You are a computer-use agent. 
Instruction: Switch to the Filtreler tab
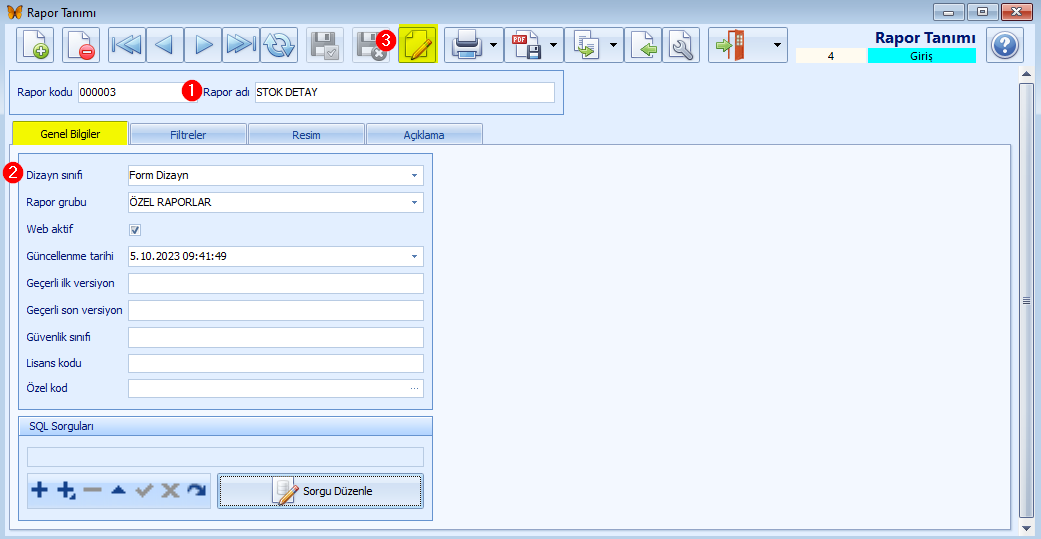coord(189,135)
